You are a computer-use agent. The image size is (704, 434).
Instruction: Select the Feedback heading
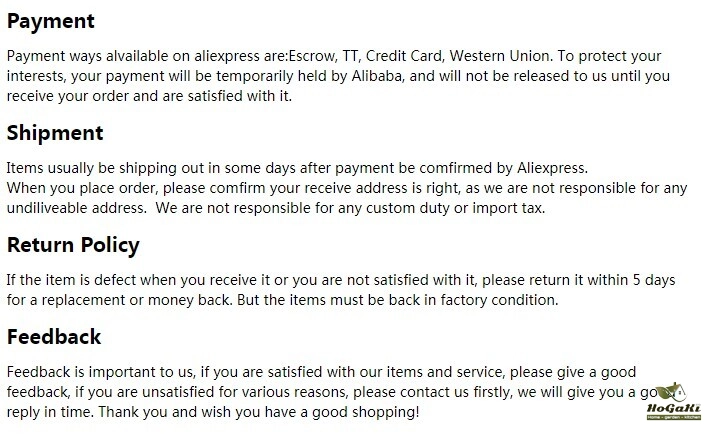coord(54,337)
